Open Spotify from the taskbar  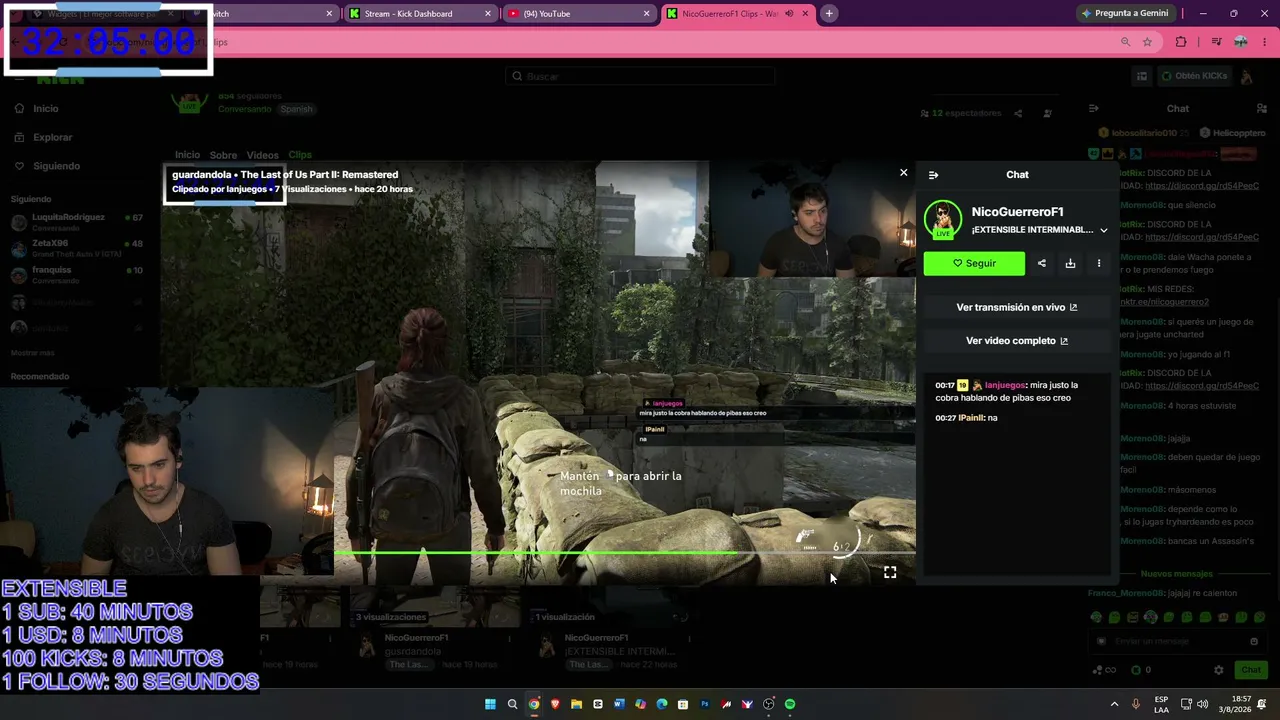click(x=790, y=704)
